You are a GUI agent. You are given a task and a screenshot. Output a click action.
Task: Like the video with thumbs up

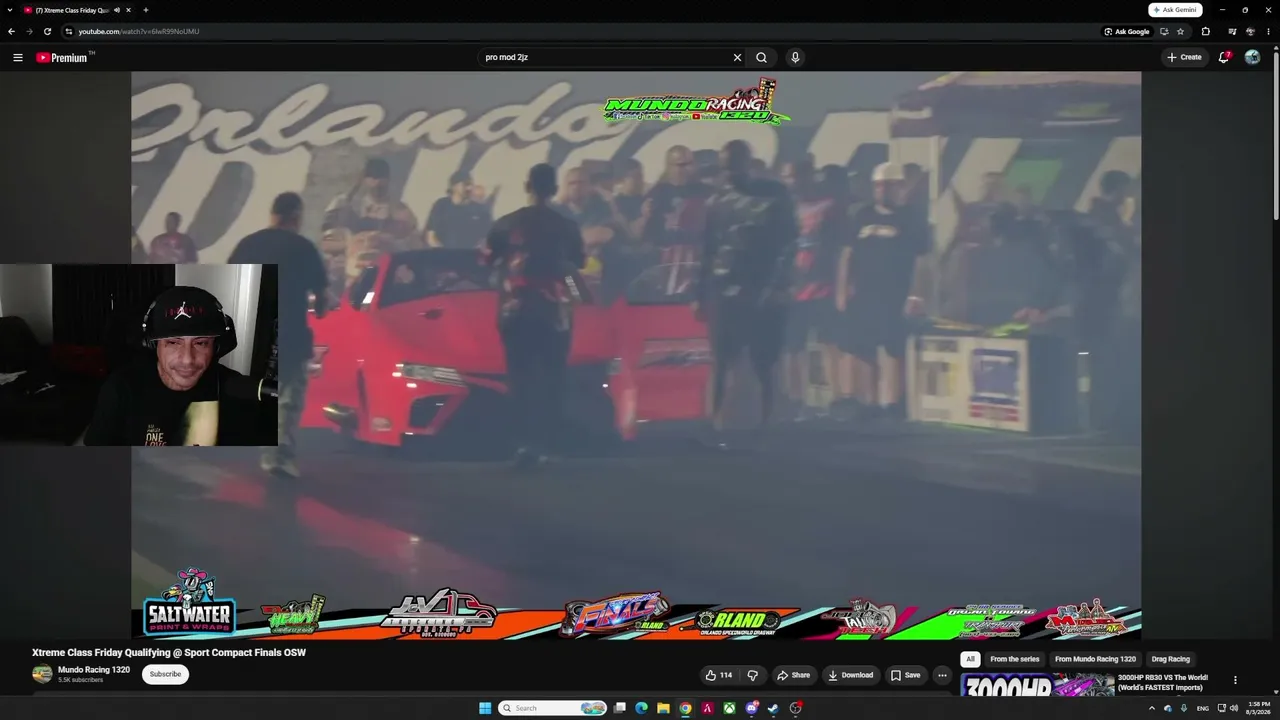pos(719,675)
